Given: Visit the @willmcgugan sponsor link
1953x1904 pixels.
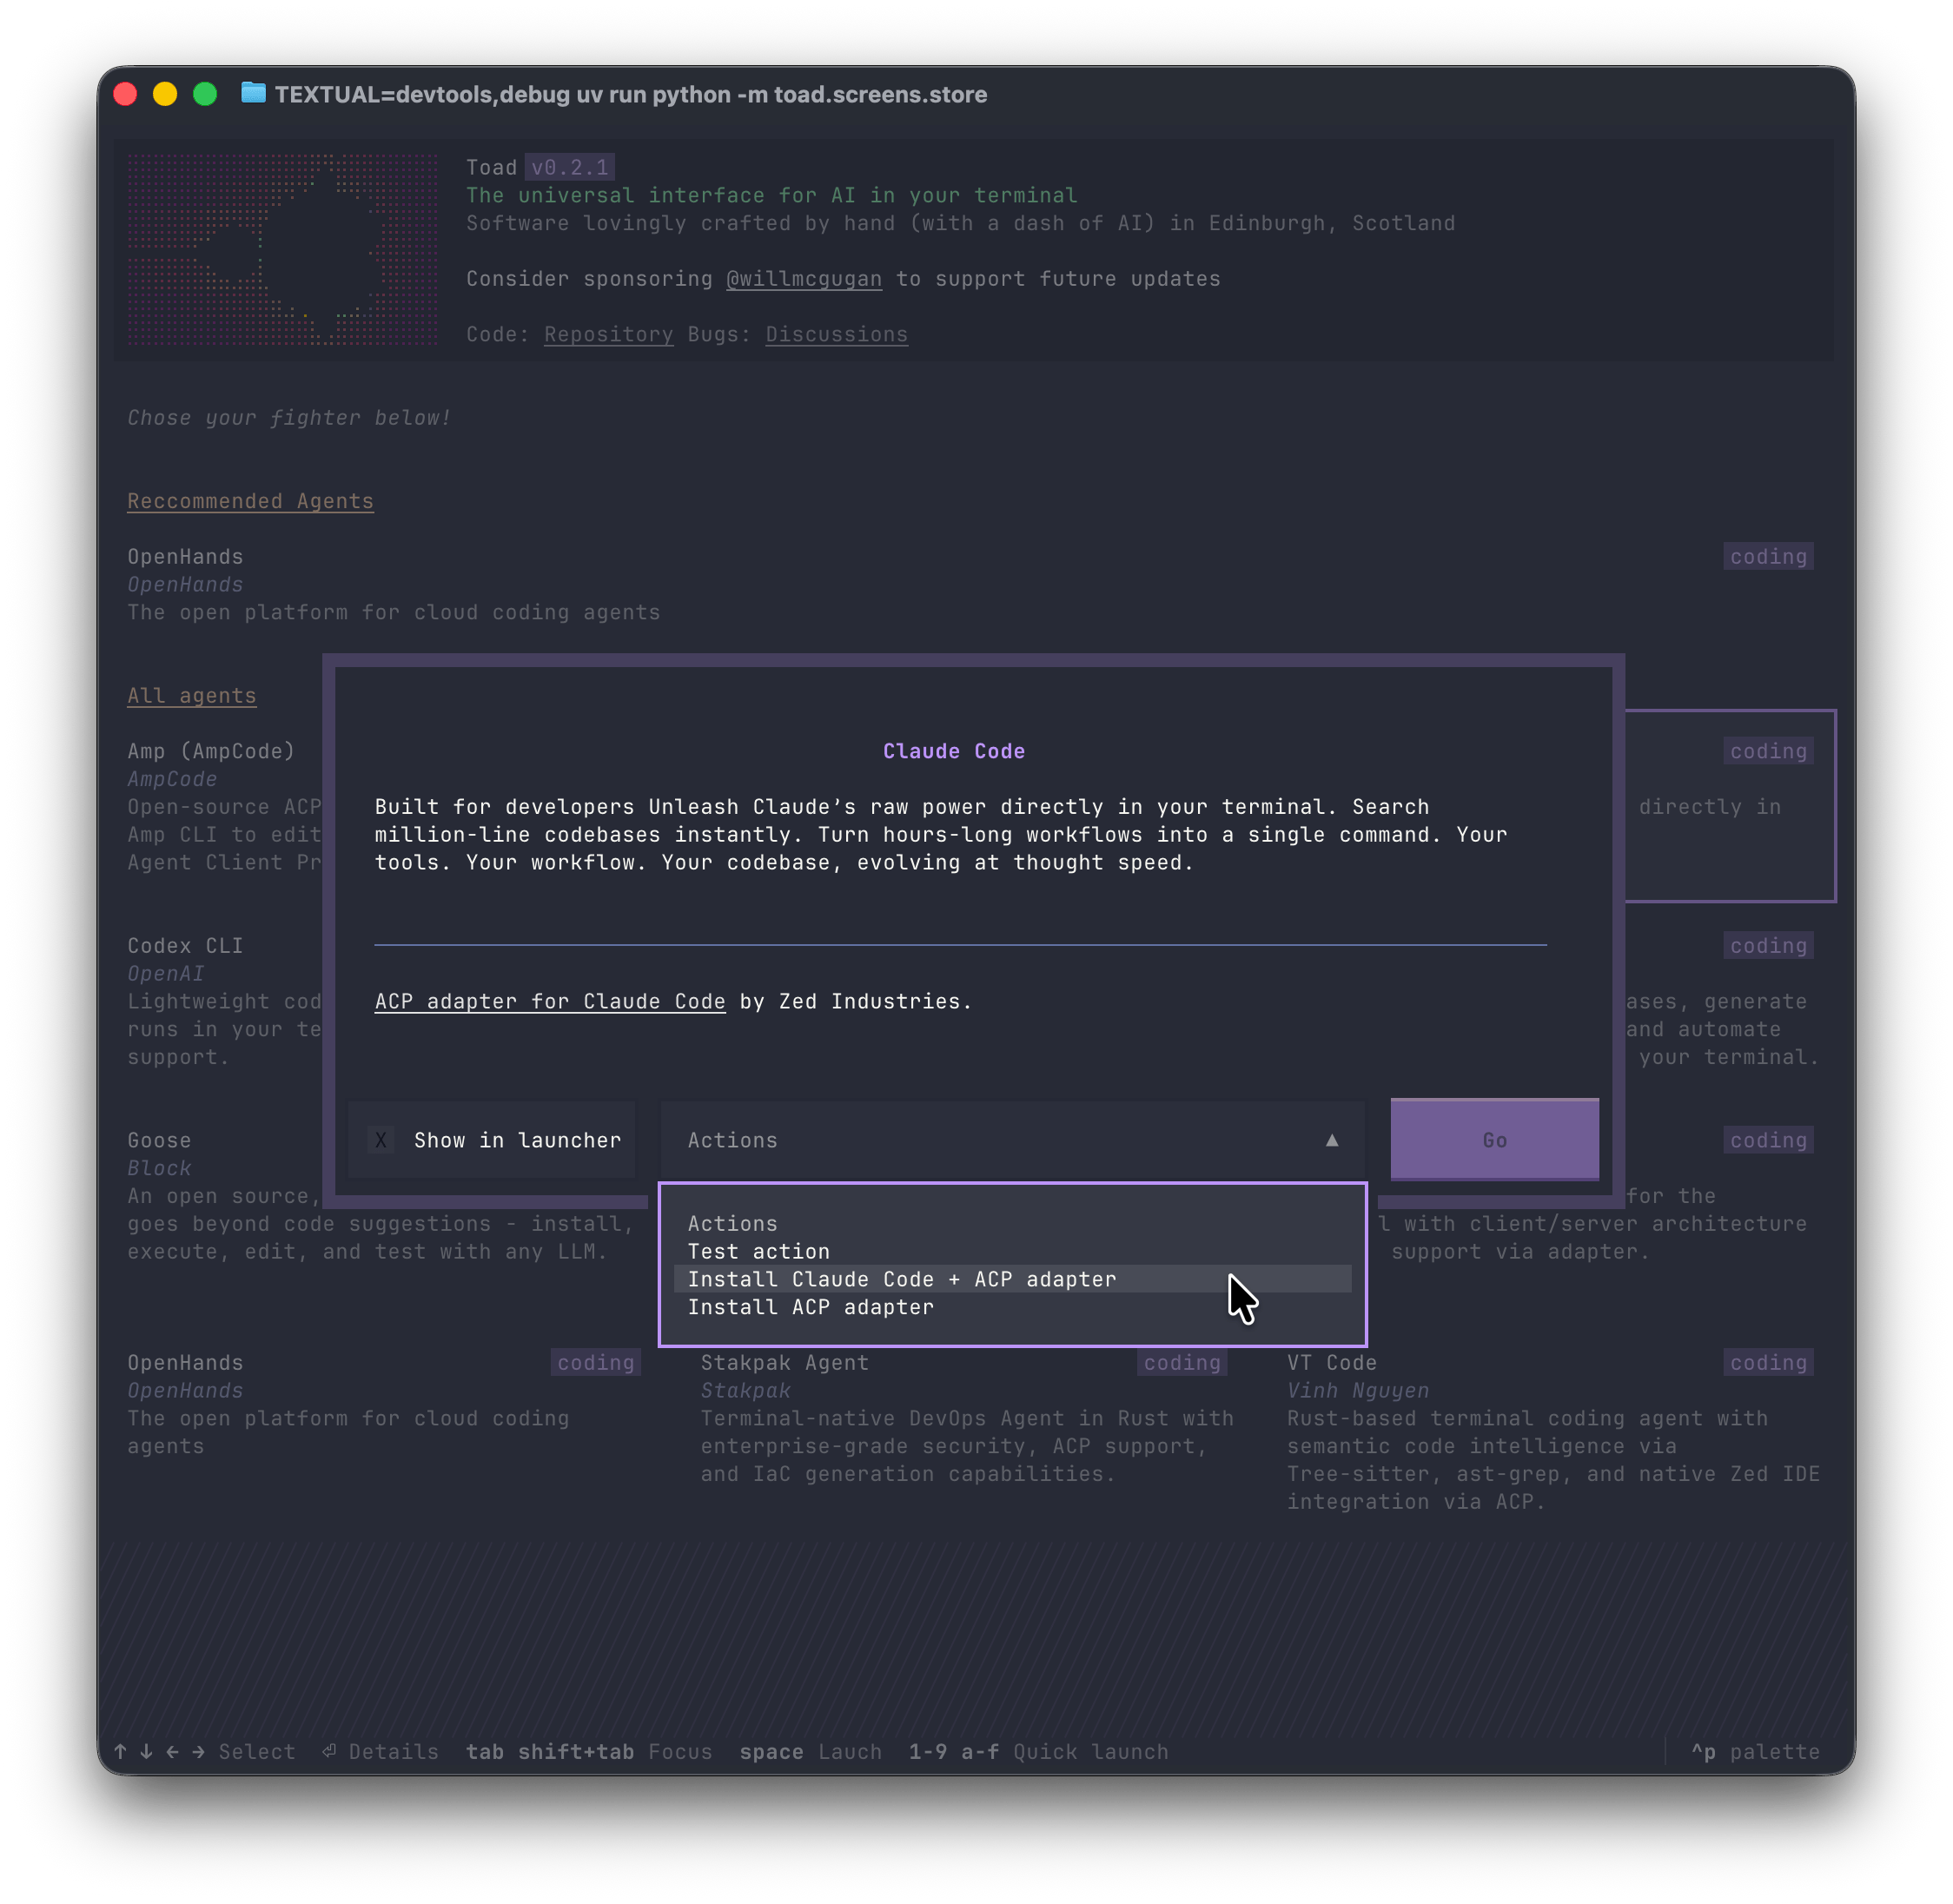Looking at the screenshot, I should point(803,279).
